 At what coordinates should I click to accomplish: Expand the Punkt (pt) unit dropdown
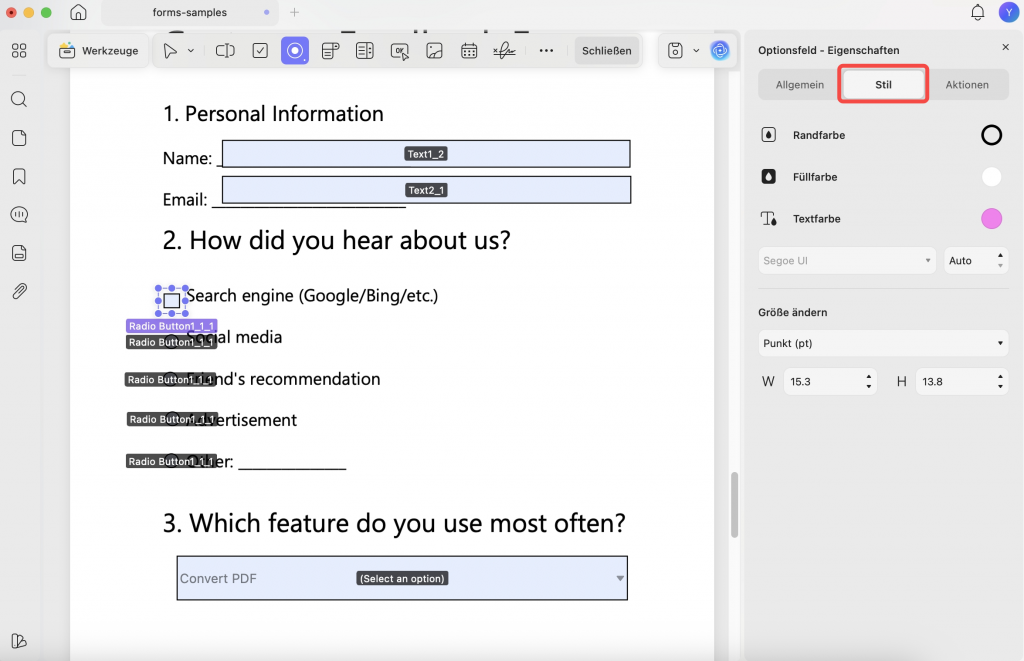click(x=883, y=343)
